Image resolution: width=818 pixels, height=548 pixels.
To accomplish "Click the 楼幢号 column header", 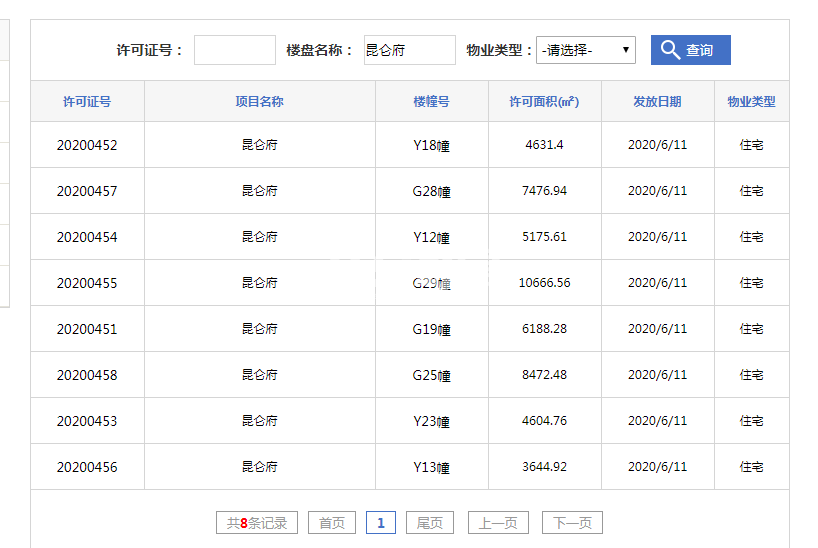I will click(431, 101).
